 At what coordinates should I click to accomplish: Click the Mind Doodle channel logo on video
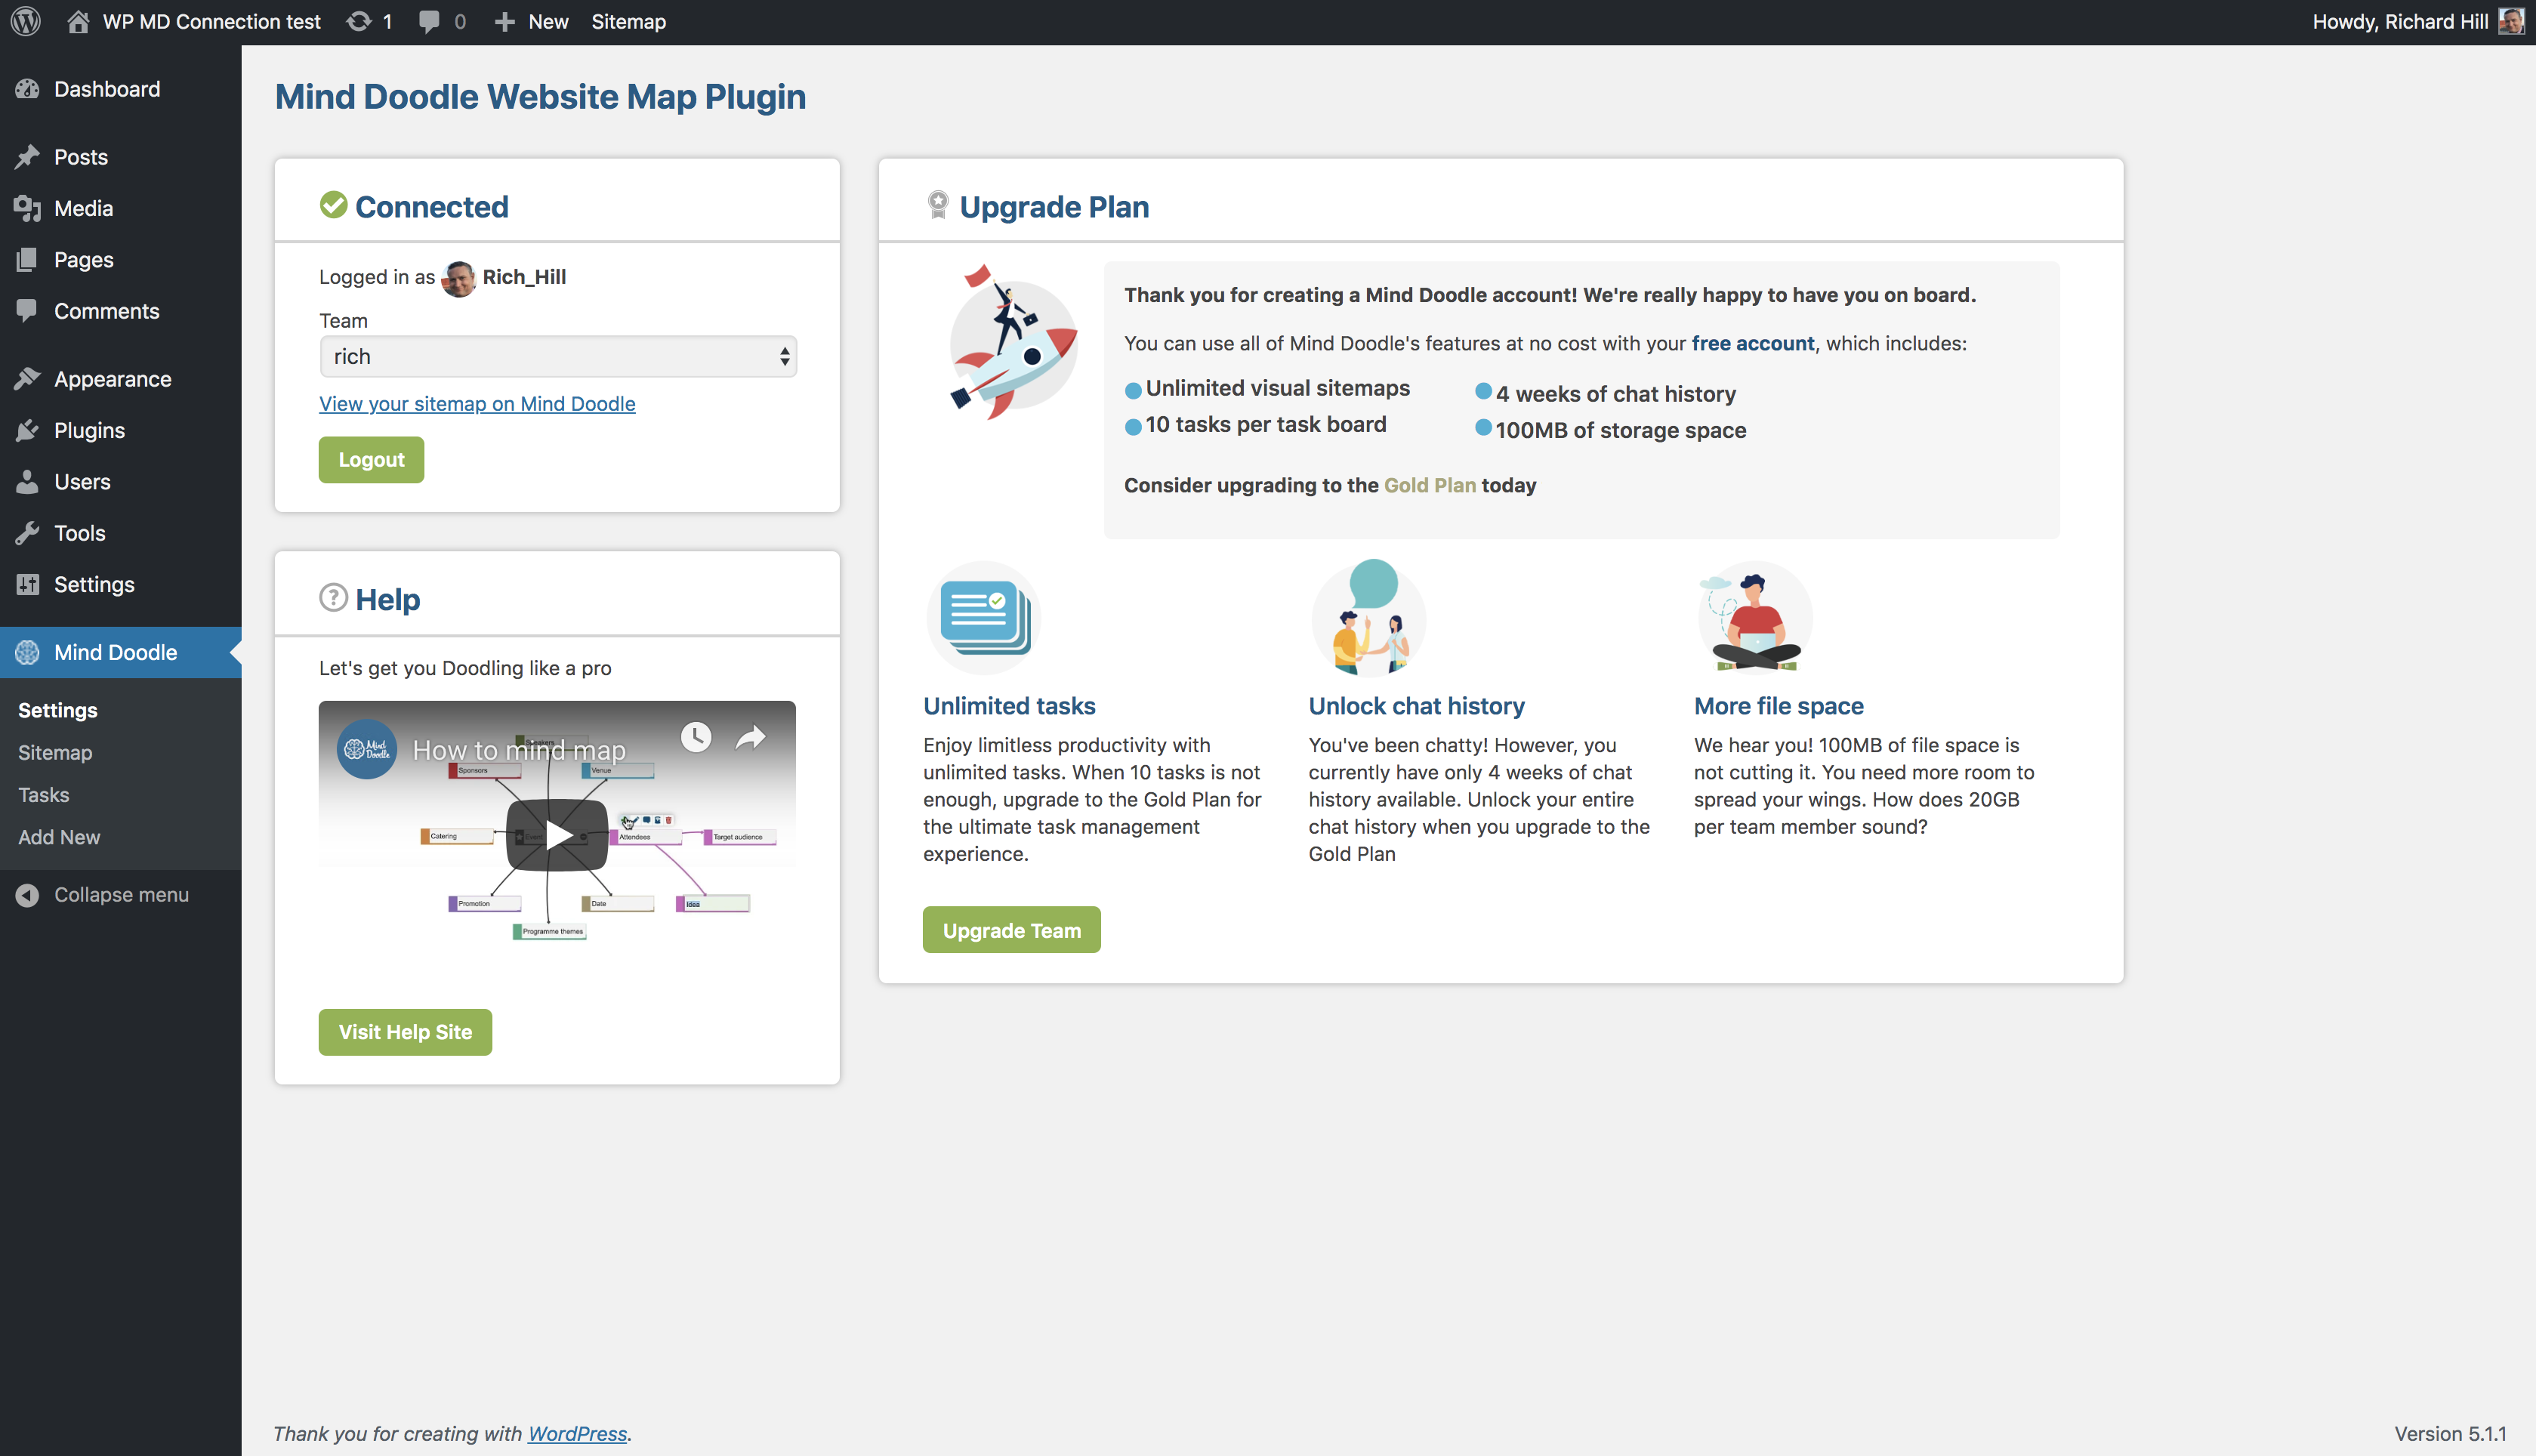tap(367, 749)
